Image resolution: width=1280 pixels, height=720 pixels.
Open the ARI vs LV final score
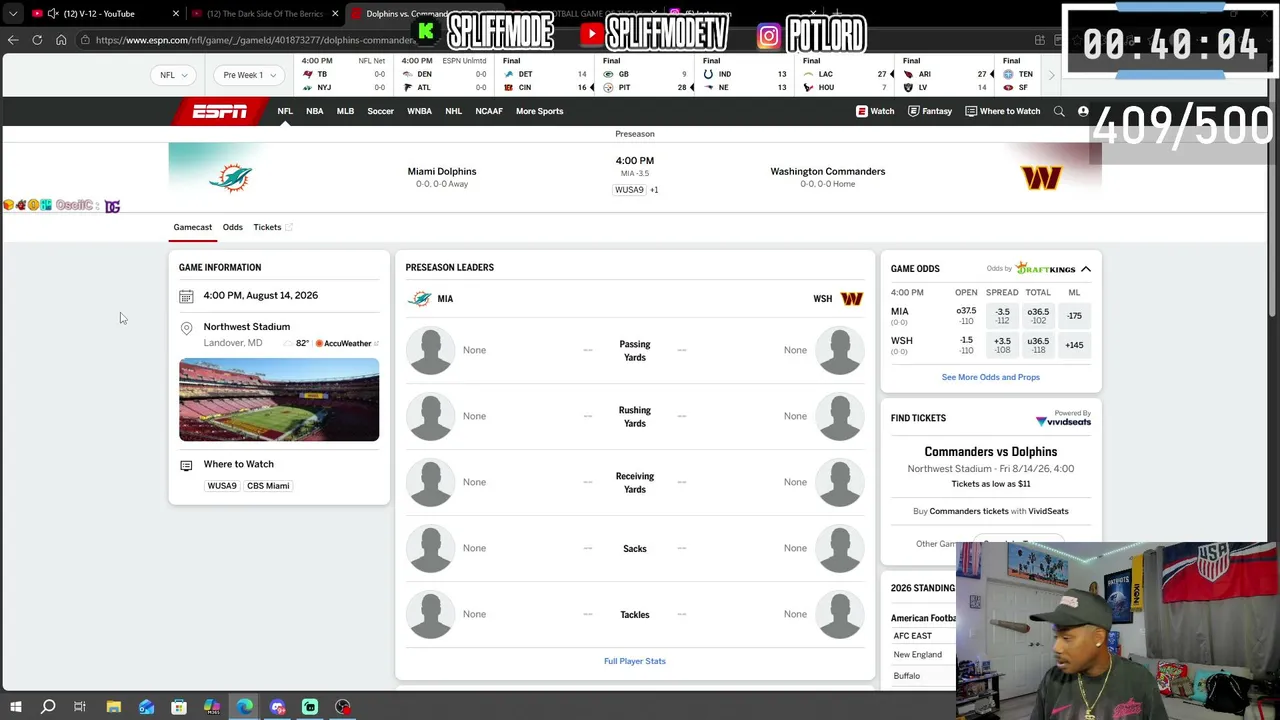point(943,75)
